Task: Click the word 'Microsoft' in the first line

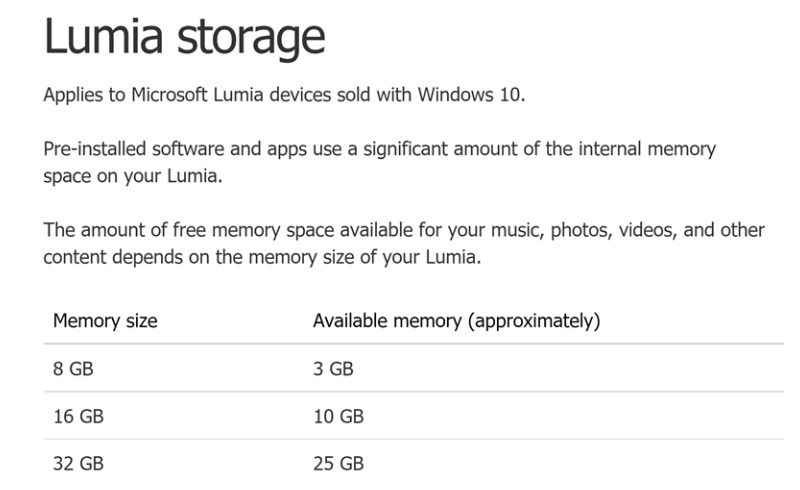Action: coord(169,94)
